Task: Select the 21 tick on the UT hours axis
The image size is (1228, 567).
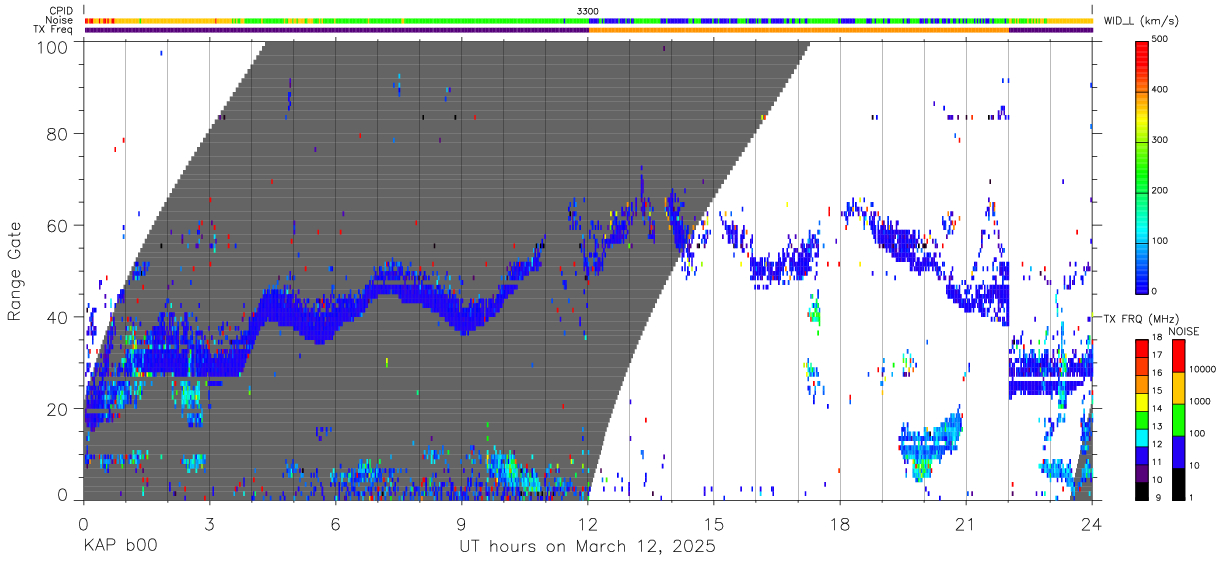Action: [966, 523]
